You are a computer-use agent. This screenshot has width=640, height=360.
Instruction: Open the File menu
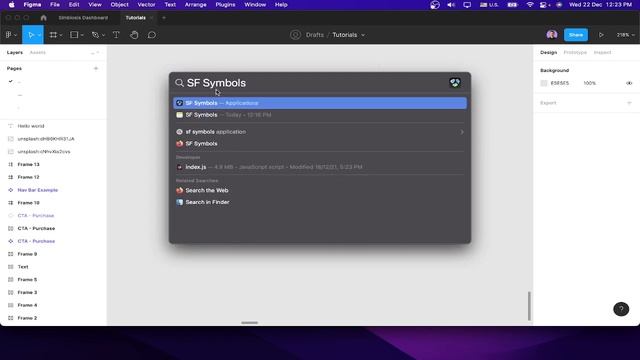tap(55, 4)
